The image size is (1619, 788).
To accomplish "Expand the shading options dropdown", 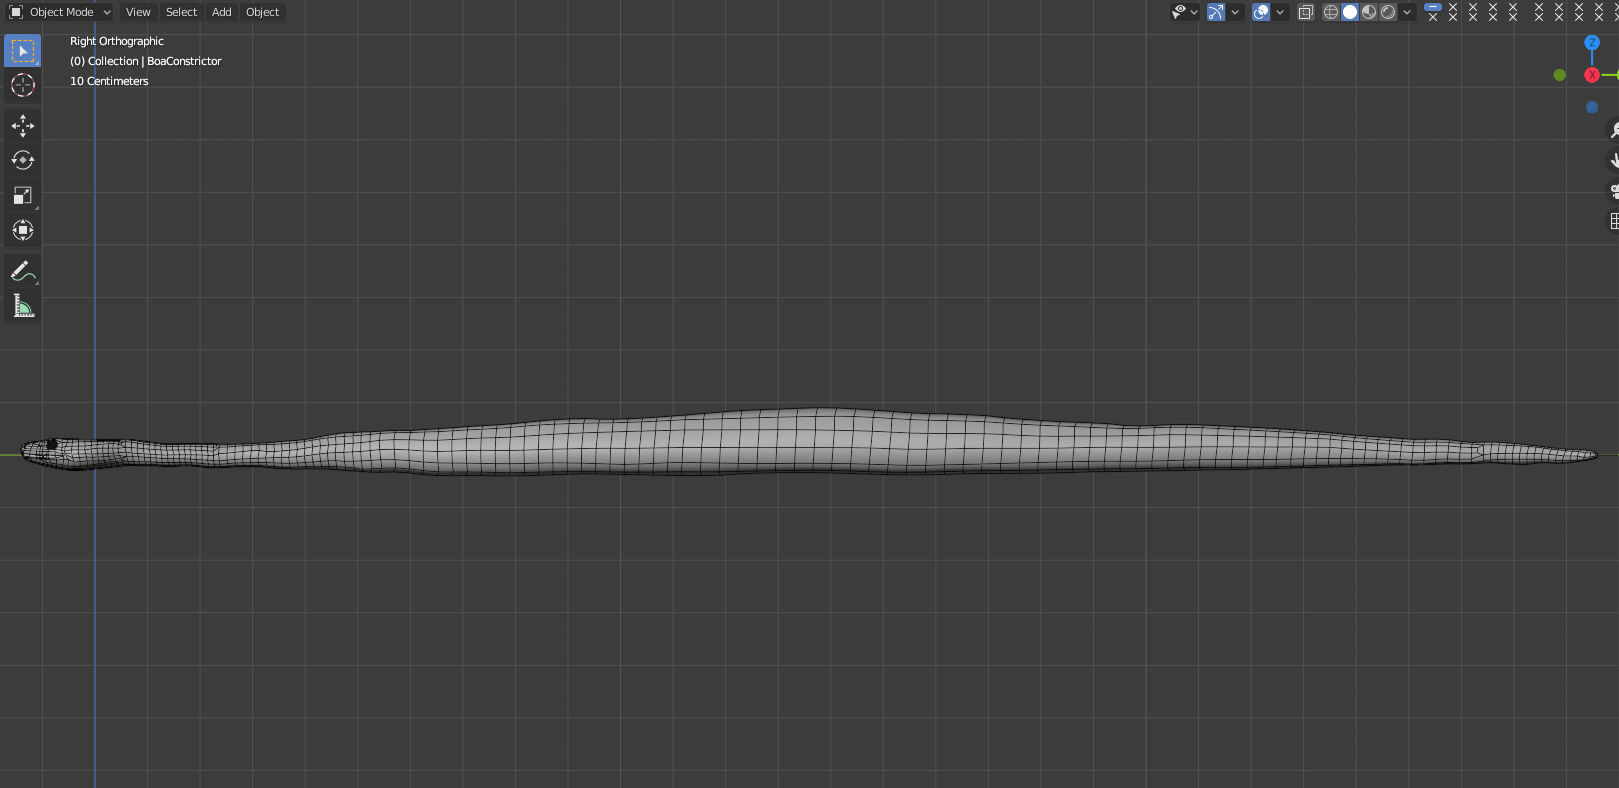I will coord(1407,12).
